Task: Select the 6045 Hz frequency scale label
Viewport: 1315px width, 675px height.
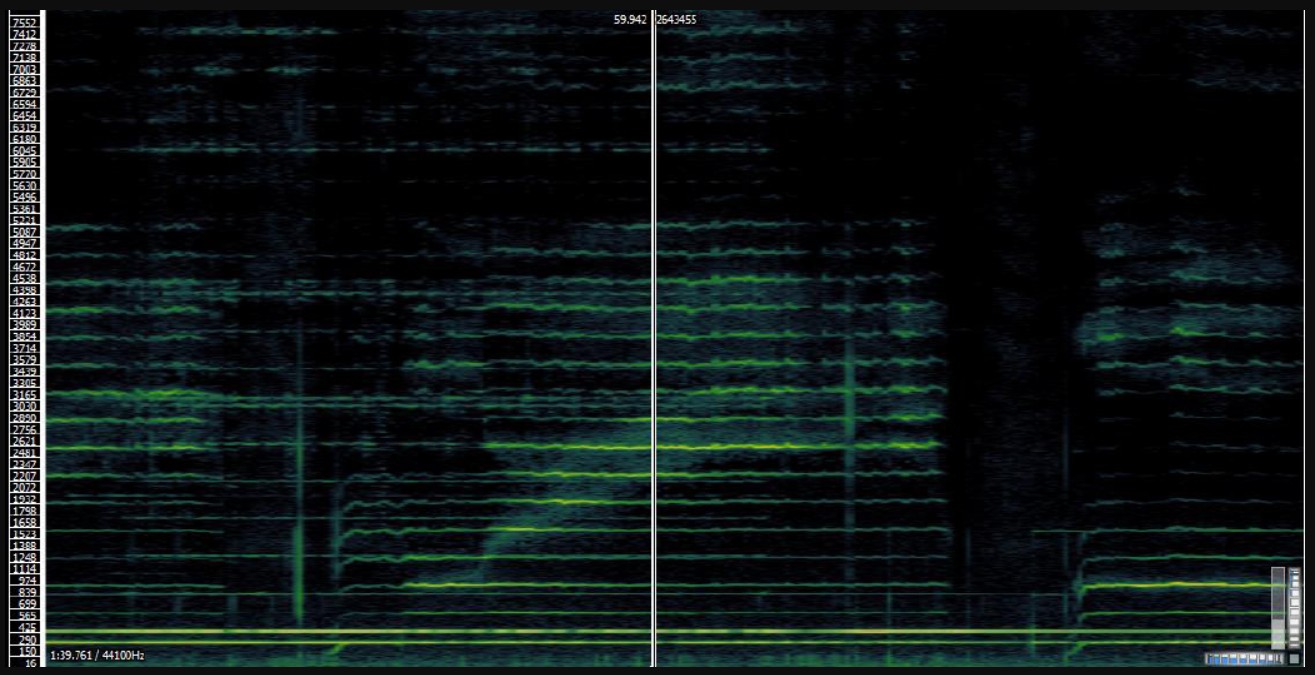Action: point(24,150)
